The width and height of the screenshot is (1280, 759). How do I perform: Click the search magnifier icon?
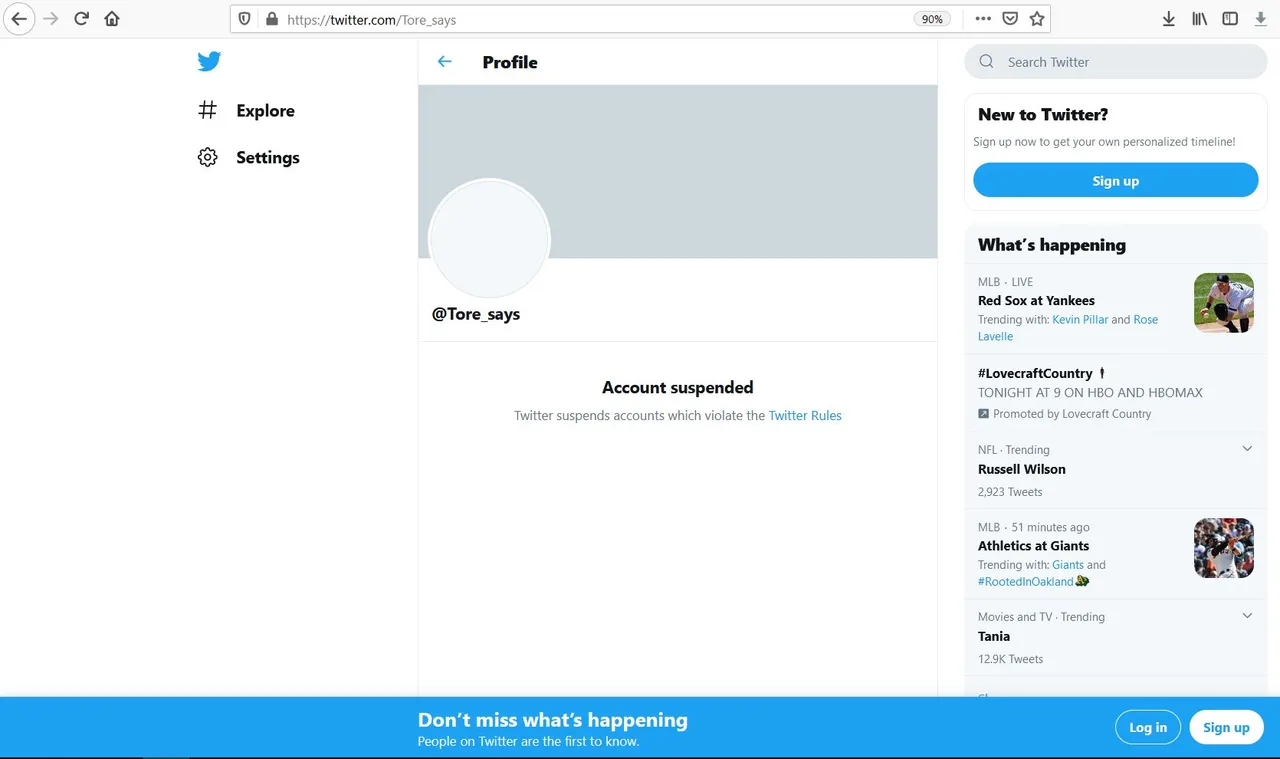987,62
